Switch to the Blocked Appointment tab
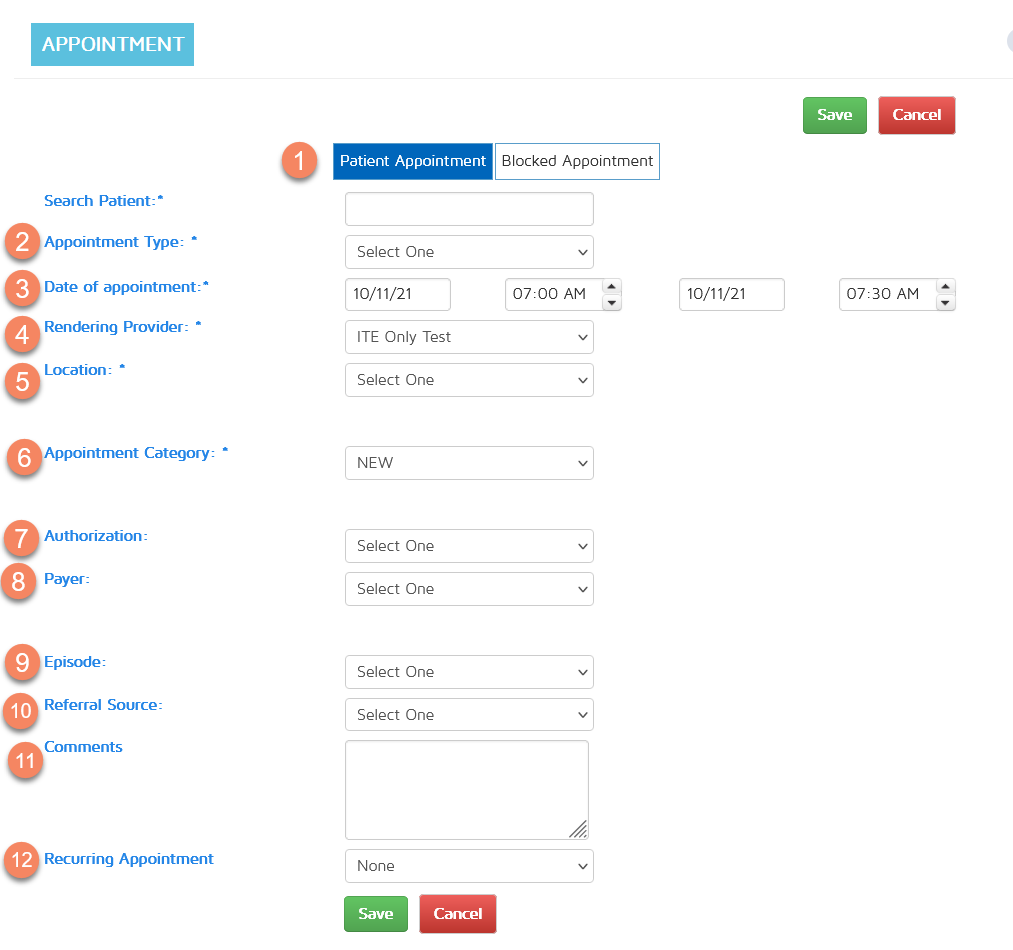 [x=577, y=161]
